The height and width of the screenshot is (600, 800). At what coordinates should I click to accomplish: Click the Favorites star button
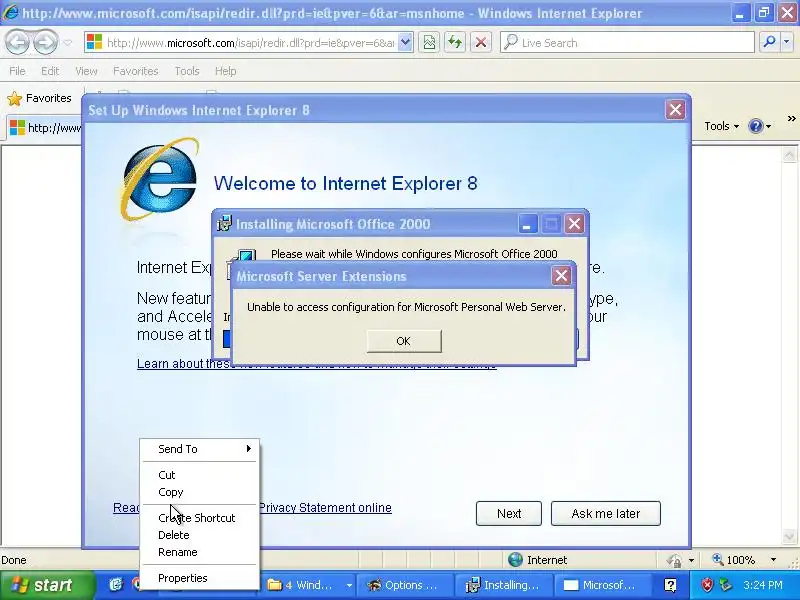click(x=40, y=98)
